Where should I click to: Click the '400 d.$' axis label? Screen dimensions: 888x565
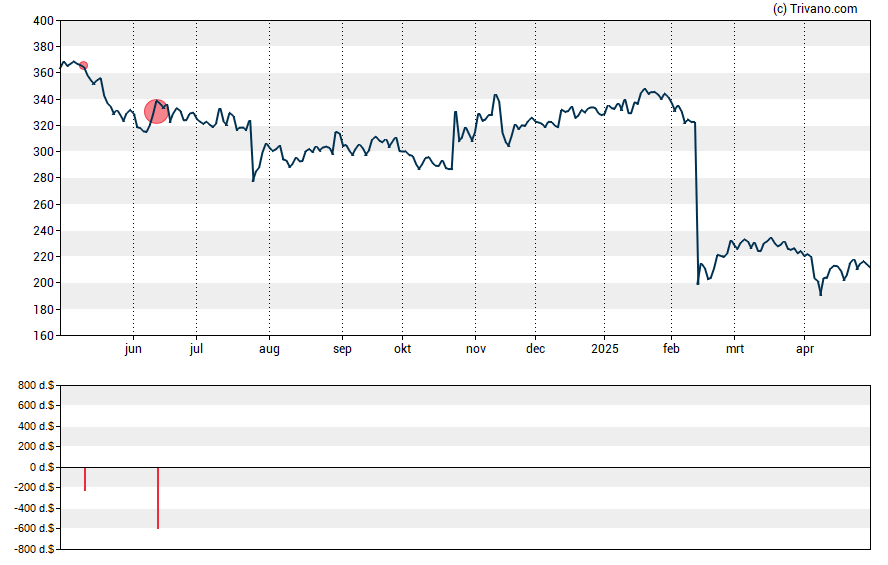pos(36,426)
